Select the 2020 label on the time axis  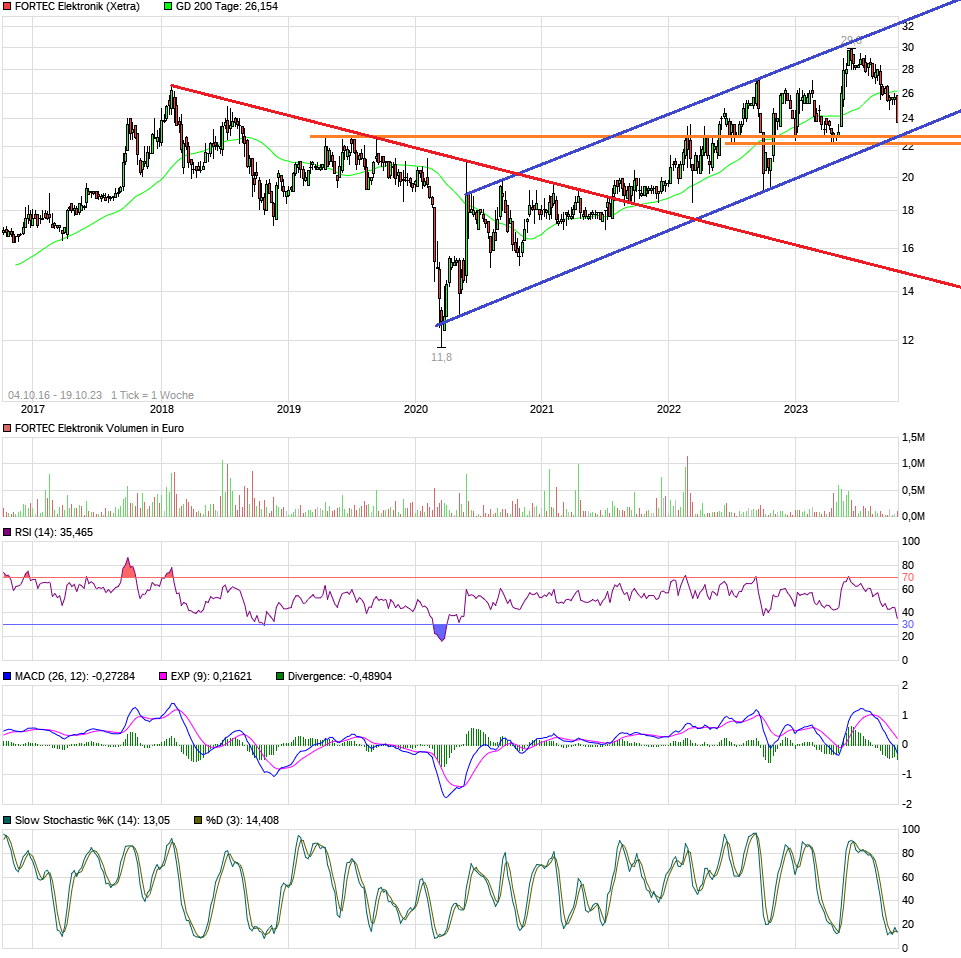(417, 409)
